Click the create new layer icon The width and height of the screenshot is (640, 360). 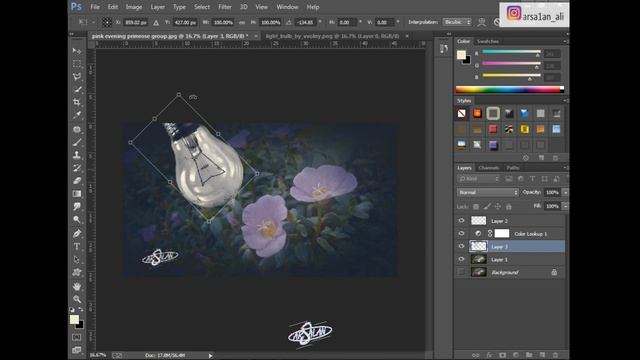tap(542, 355)
